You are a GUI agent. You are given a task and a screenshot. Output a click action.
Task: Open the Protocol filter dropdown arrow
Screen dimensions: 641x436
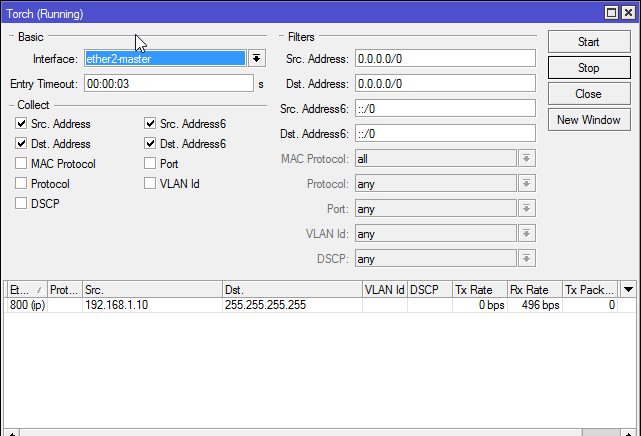click(527, 183)
